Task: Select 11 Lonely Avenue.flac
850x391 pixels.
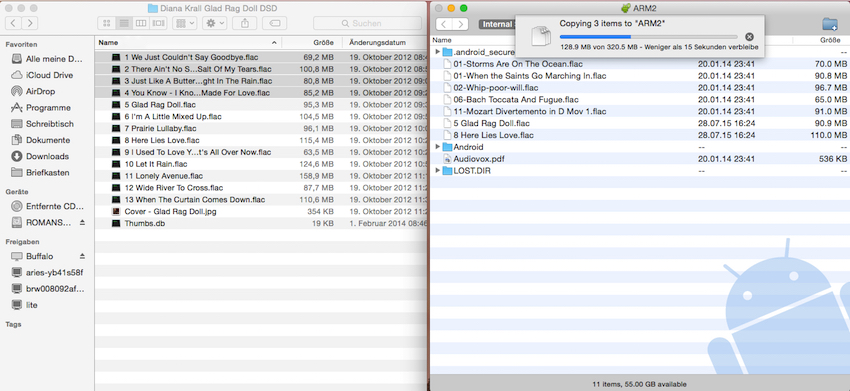Action: point(261,176)
